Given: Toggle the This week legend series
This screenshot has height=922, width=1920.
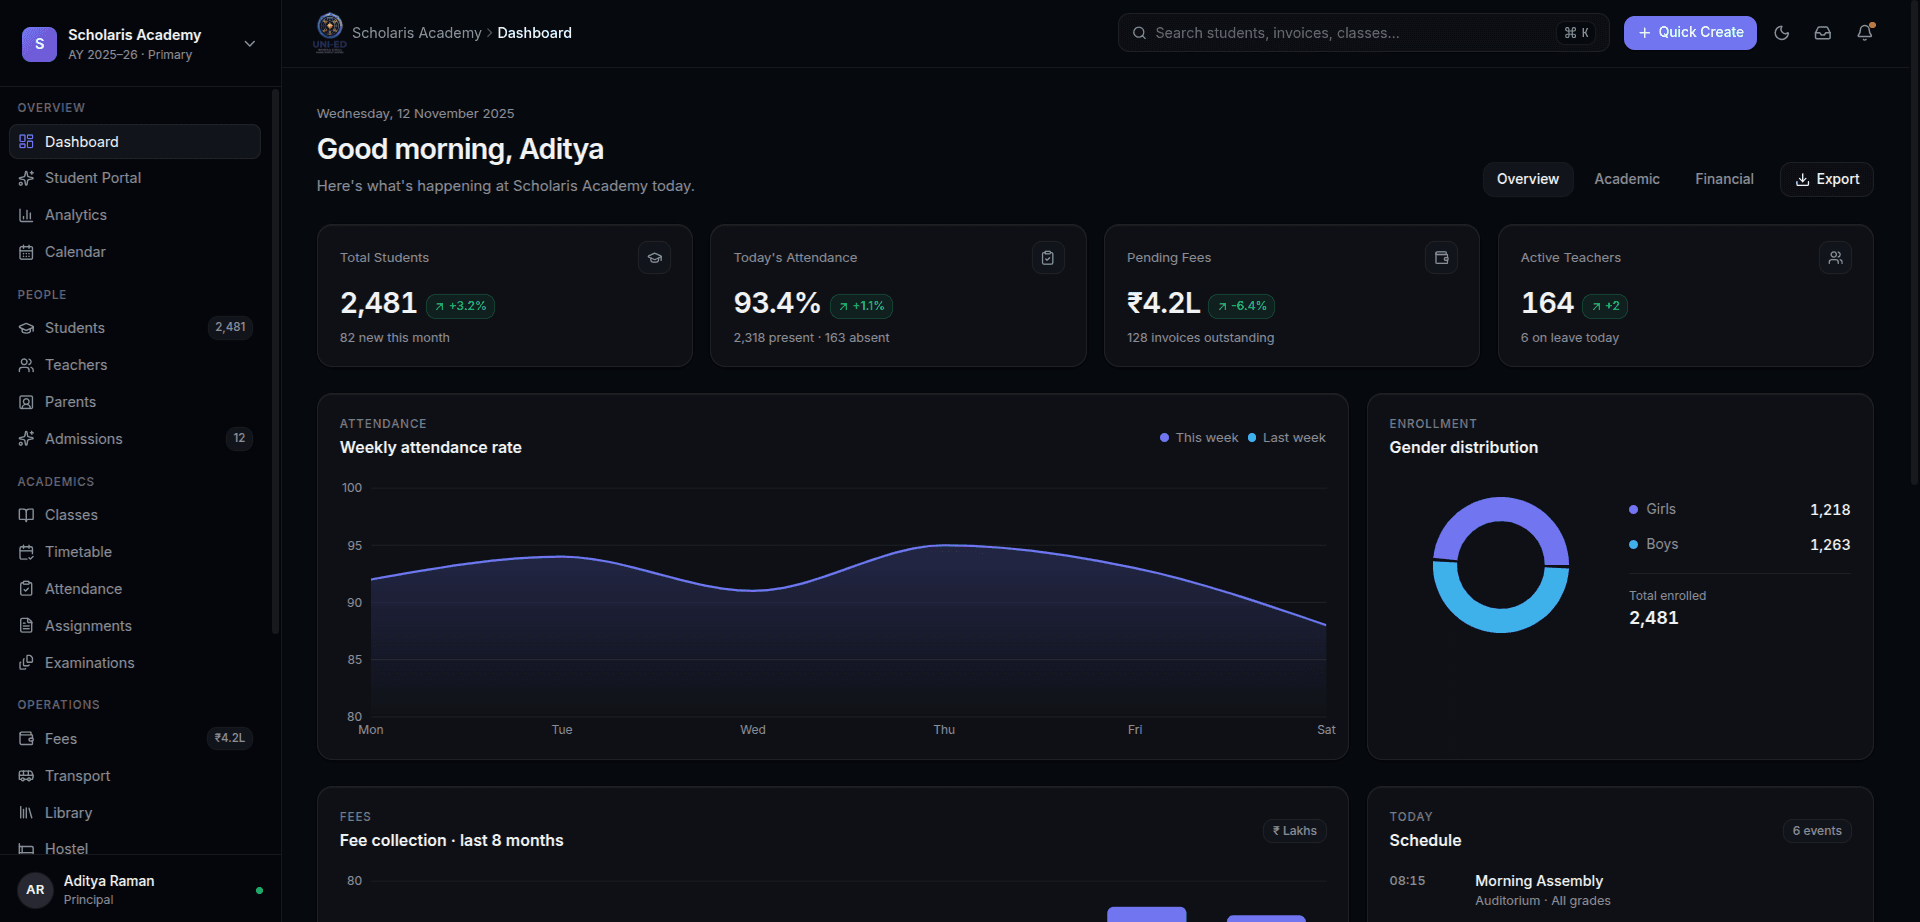Looking at the screenshot, I should [1199, 438].
